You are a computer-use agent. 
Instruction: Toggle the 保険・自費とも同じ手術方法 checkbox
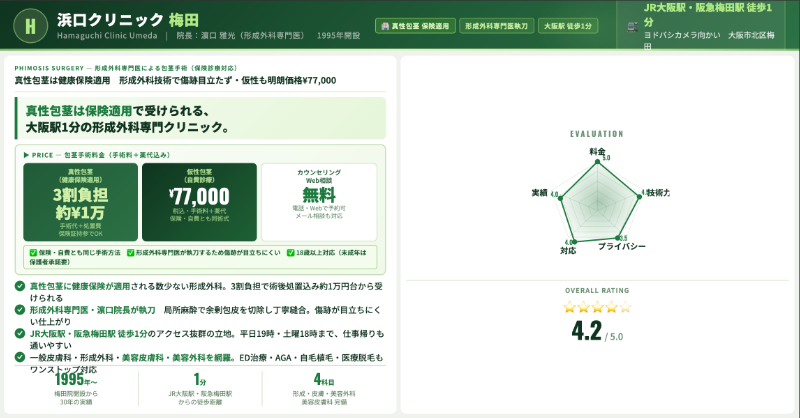(x=33, y=253)
